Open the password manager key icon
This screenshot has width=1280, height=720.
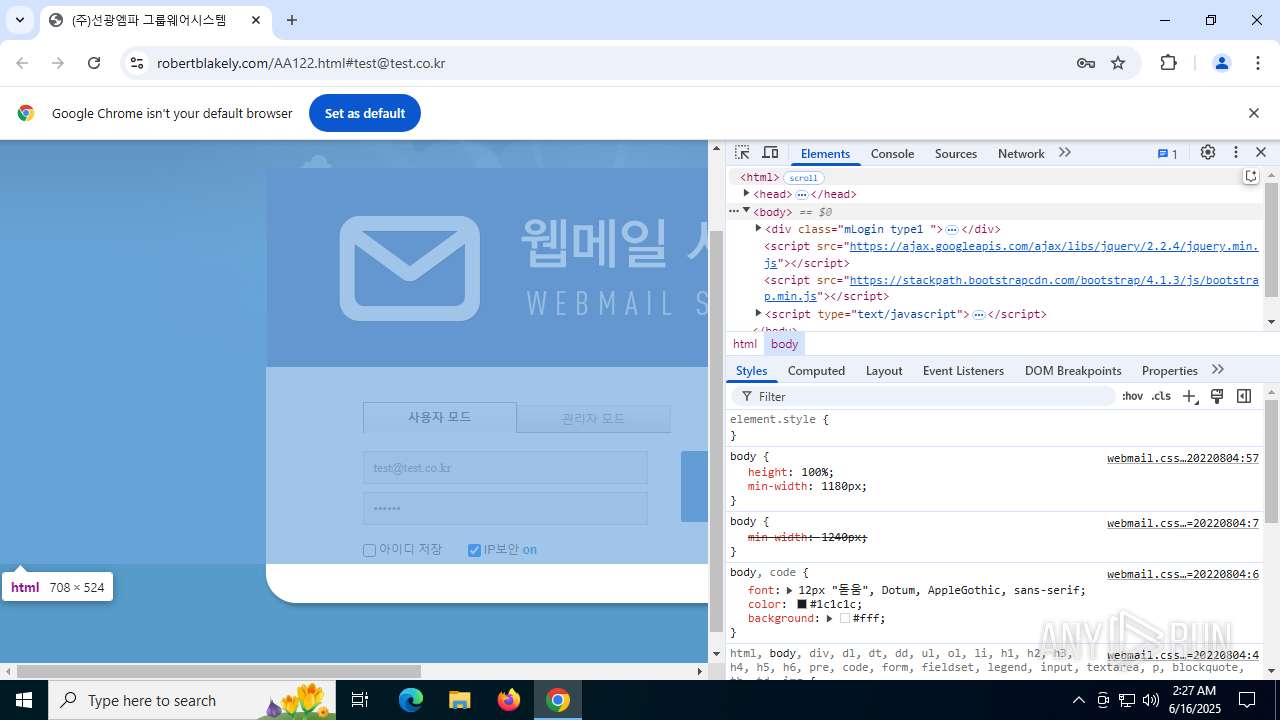click(x=1086, y=63)
